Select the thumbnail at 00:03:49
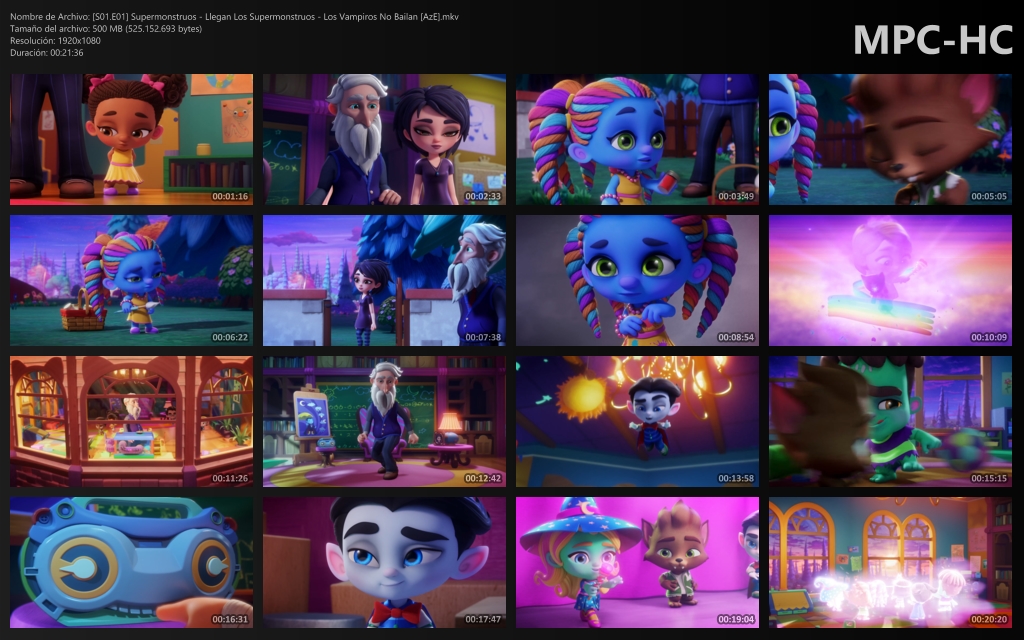The width and height of the screenshot is (1024, 640). pos(637,139)
